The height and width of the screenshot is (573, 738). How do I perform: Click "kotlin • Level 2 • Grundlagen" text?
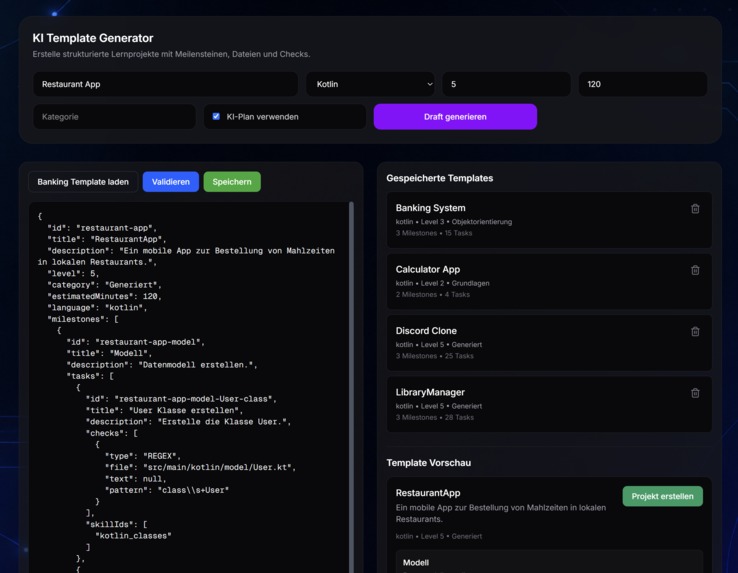tap(442, 283)
